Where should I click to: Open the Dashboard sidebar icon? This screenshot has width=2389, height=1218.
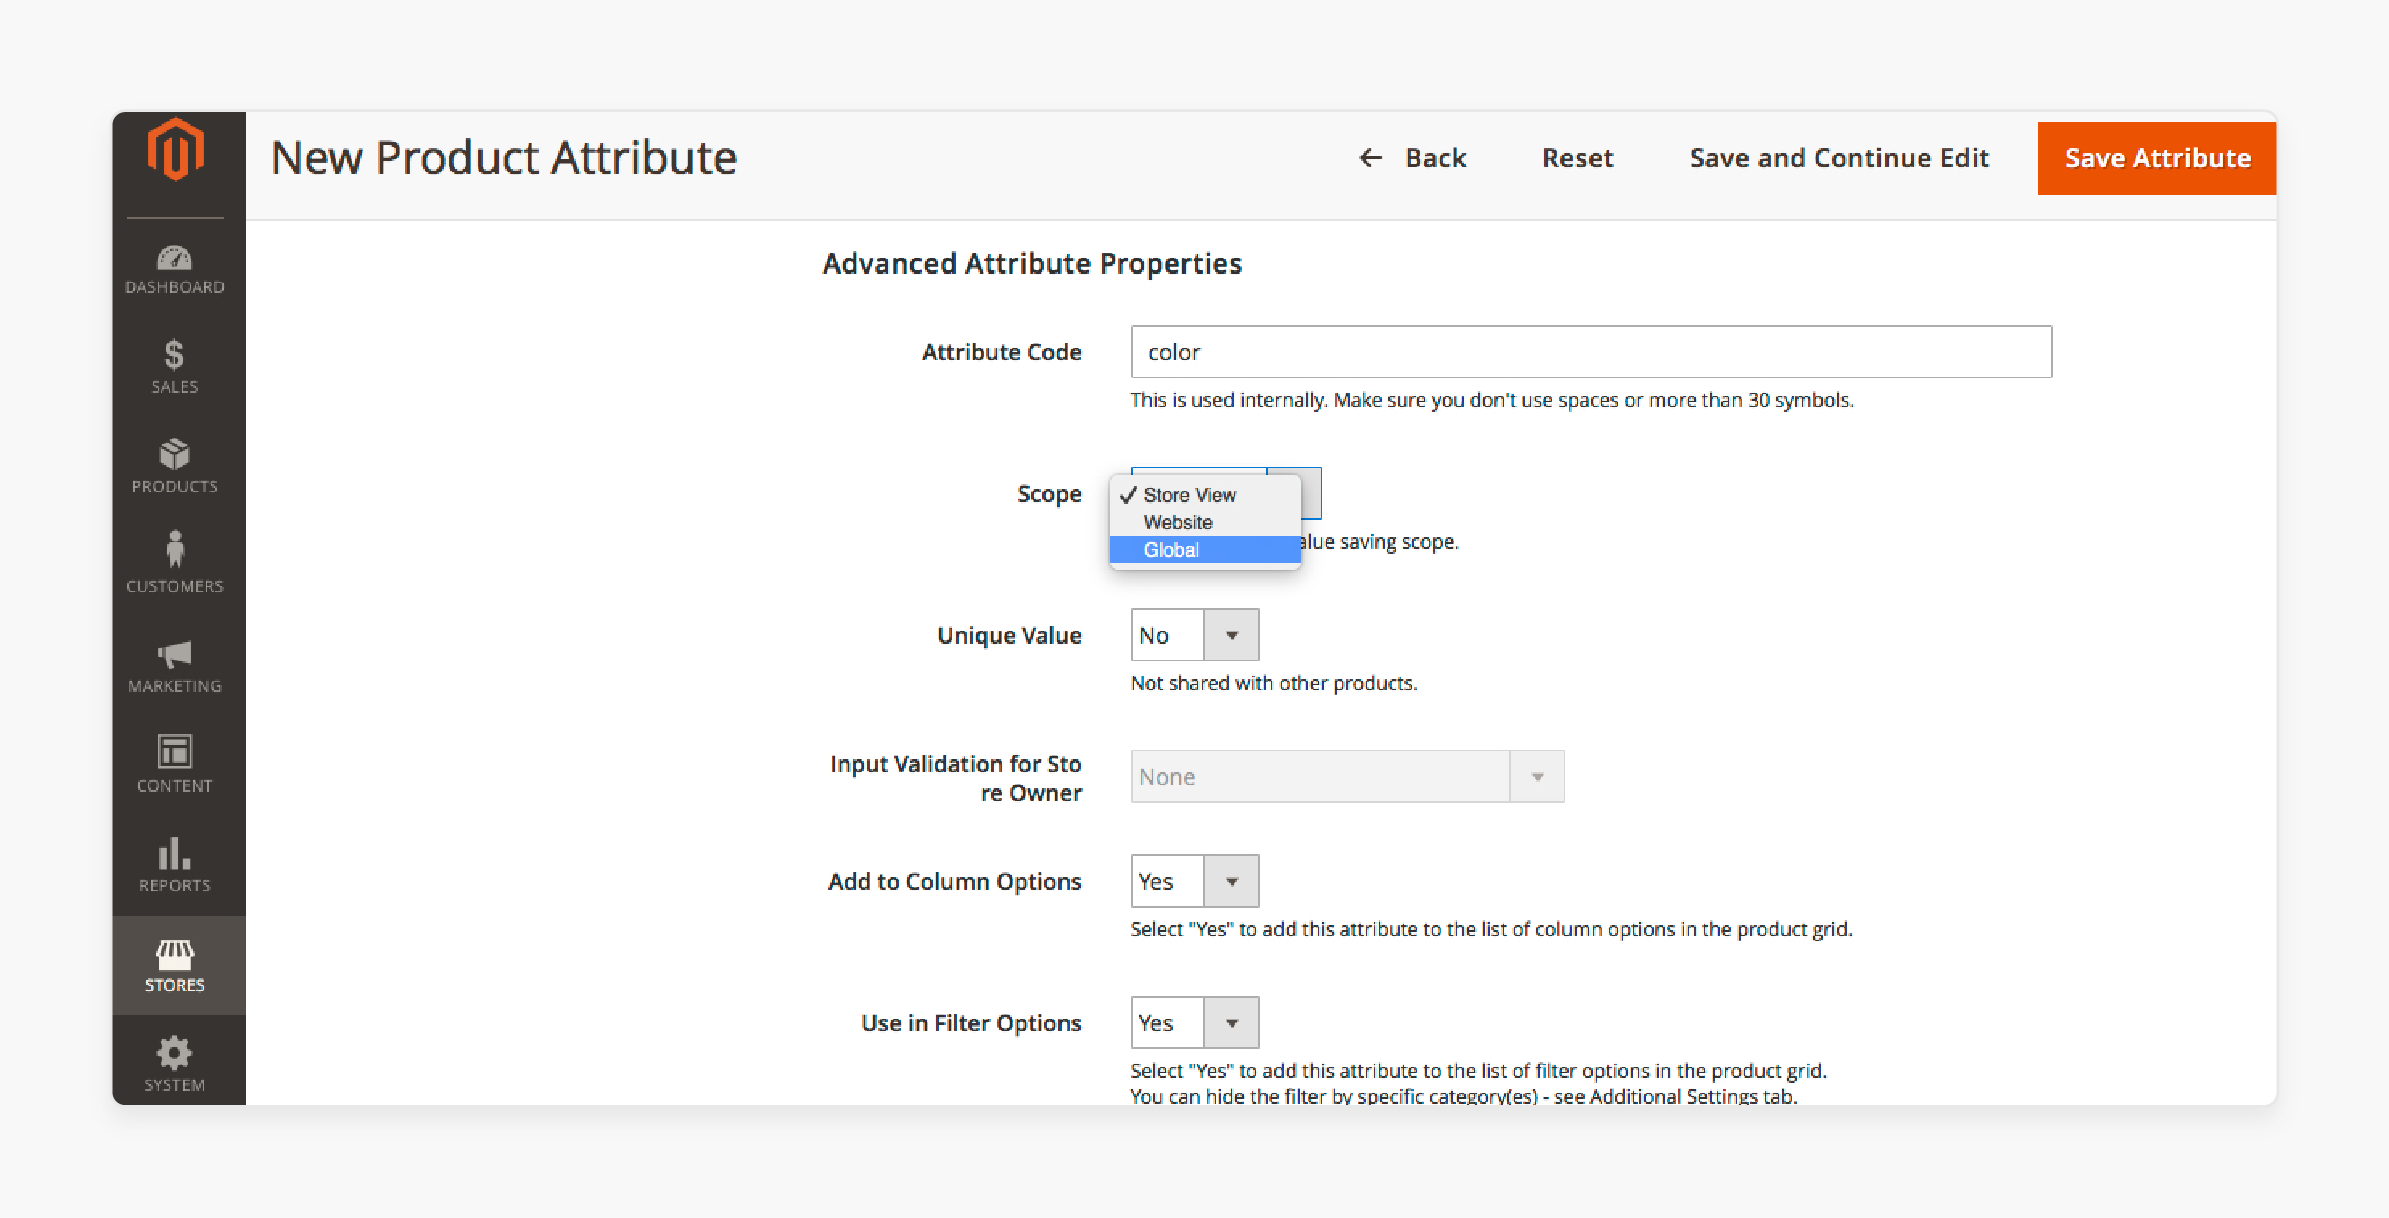[174, 258]
